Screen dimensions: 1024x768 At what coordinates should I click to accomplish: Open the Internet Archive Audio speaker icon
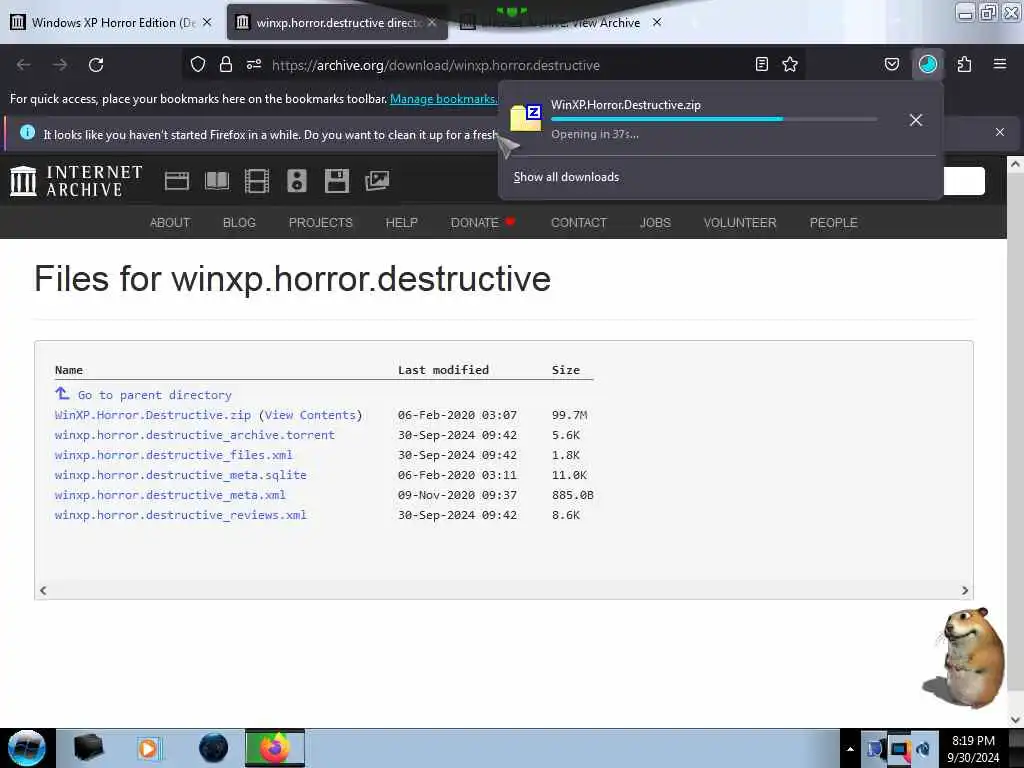pos(296,181)
